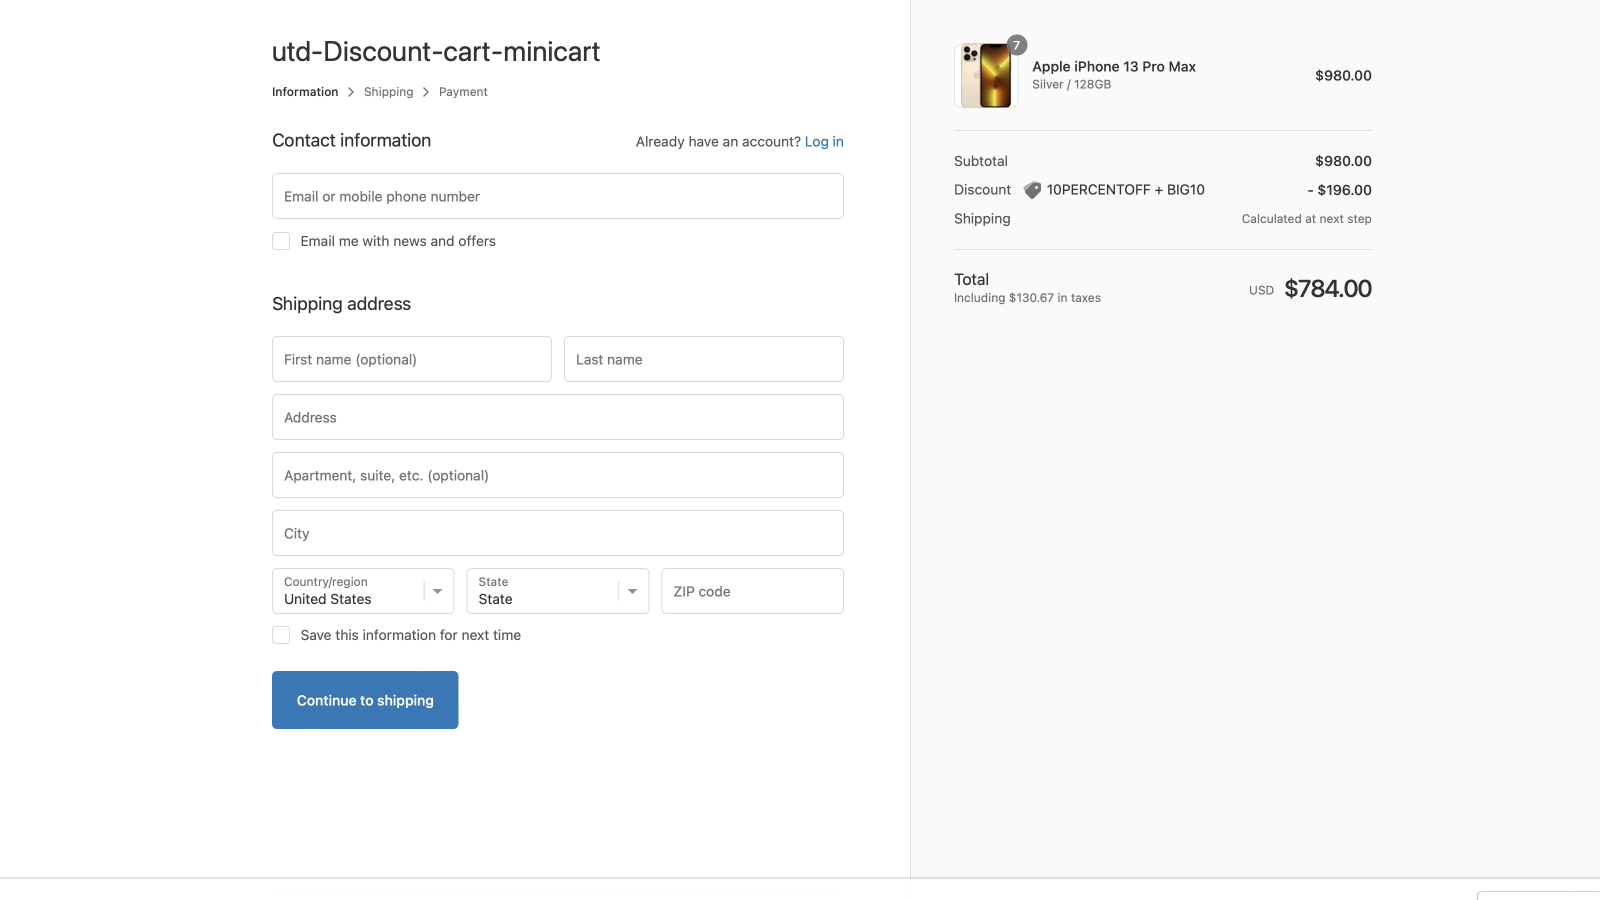Click the Last name field
Image resolution: width=1600 pixels, height=900 pixels.
pos(703,359)
